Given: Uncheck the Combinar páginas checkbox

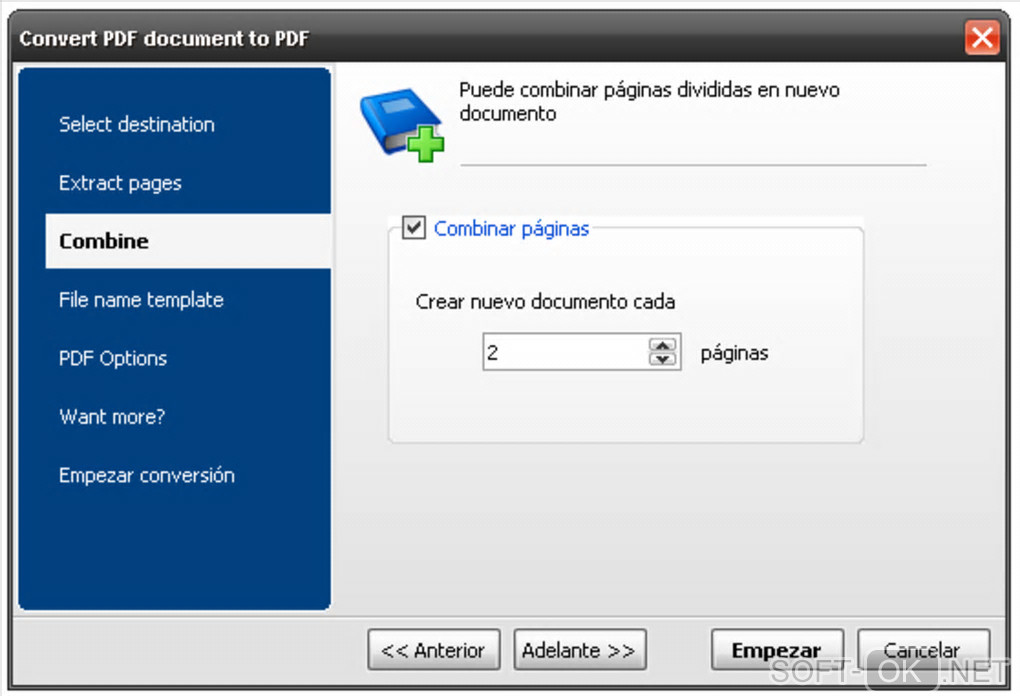Looking at the screenshot, I should click(x=413, y=229).
